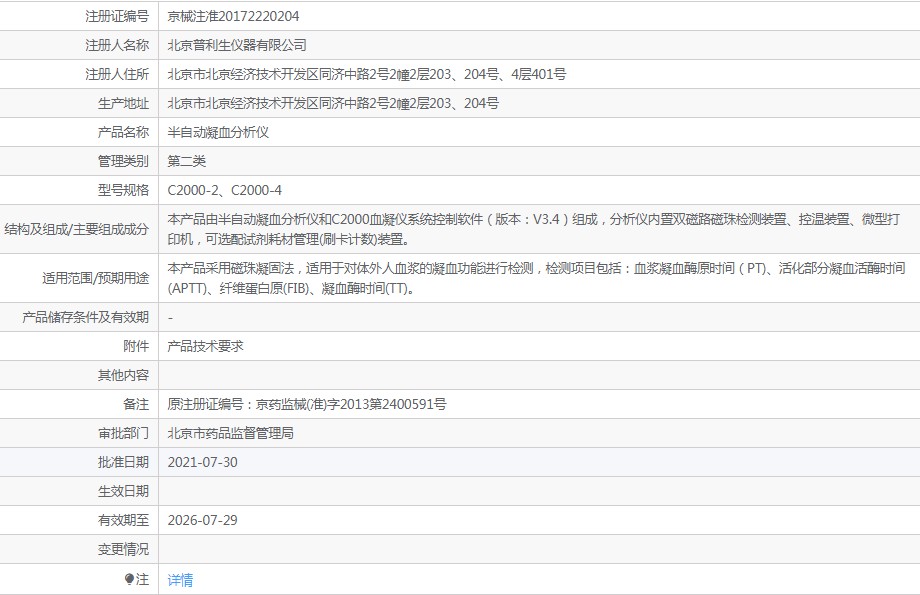Image resolution: width=920 pixels, height=595 pixels.
Task: Click the 生产地址 label
Action: click(x=123, y=103)
